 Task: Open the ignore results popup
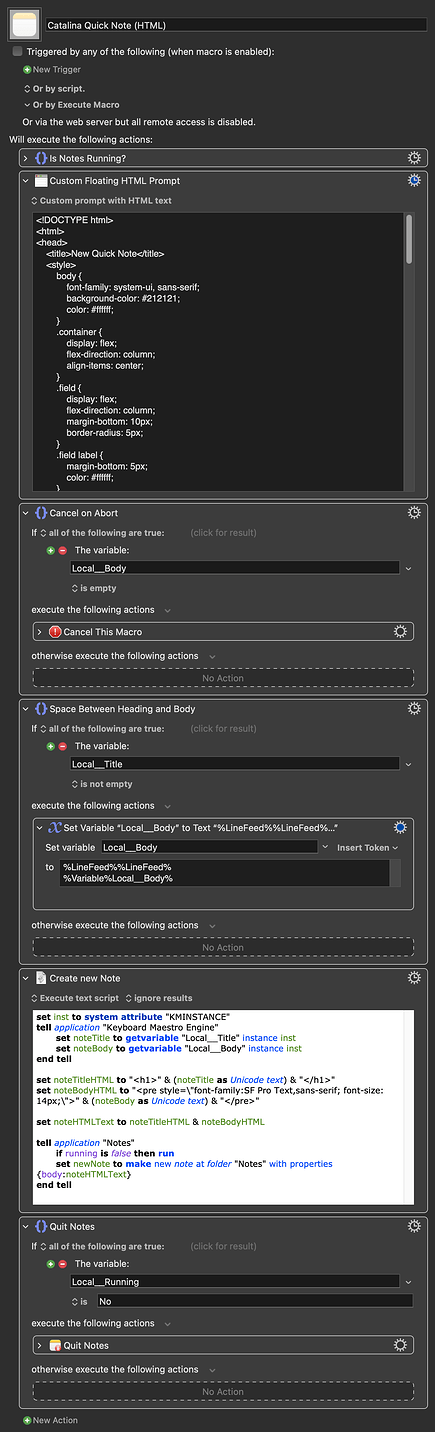[161, 998]
